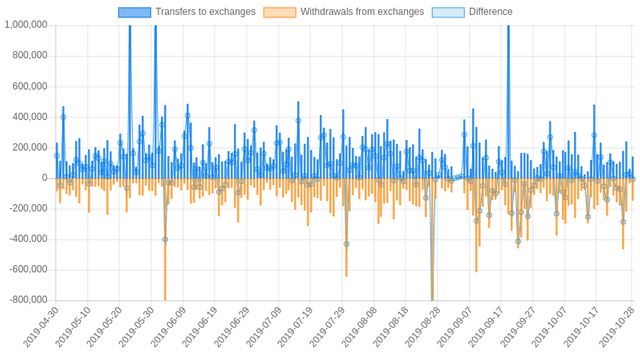Screen dimensions: 640x361
Task: Click the 2019-07-29 date label
Action: tap(327, 328)
